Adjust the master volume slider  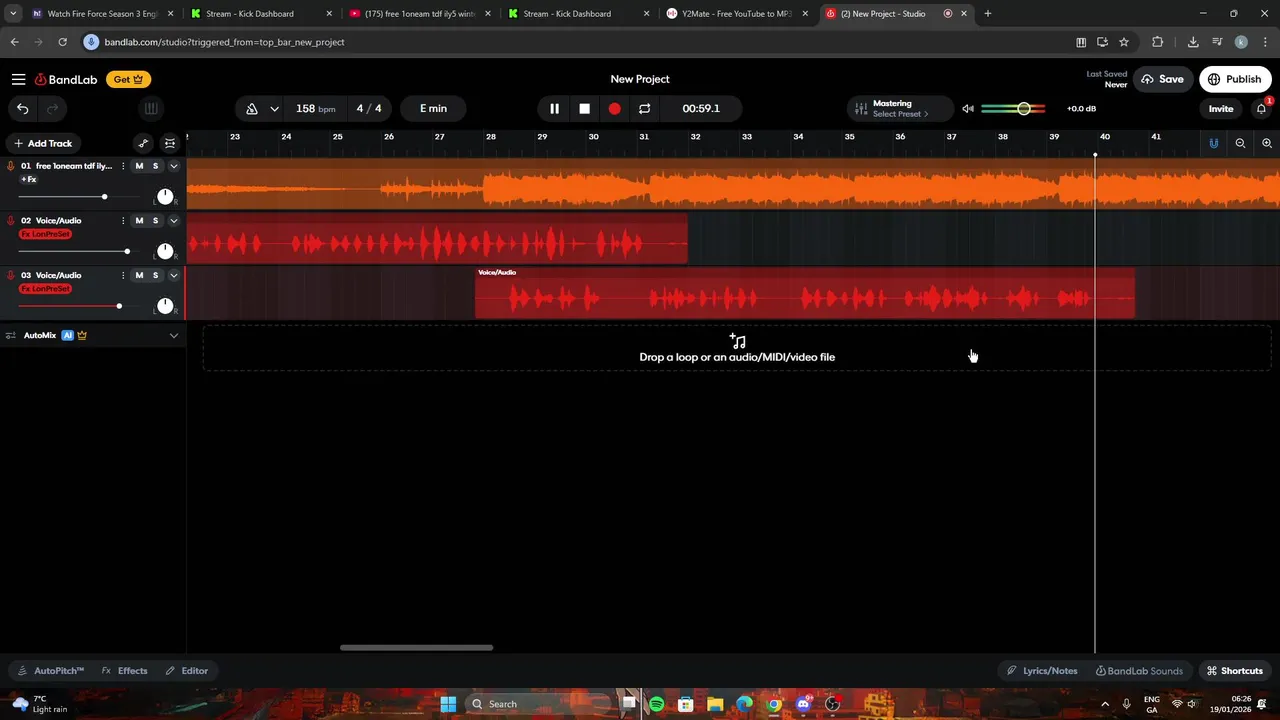1013,108
